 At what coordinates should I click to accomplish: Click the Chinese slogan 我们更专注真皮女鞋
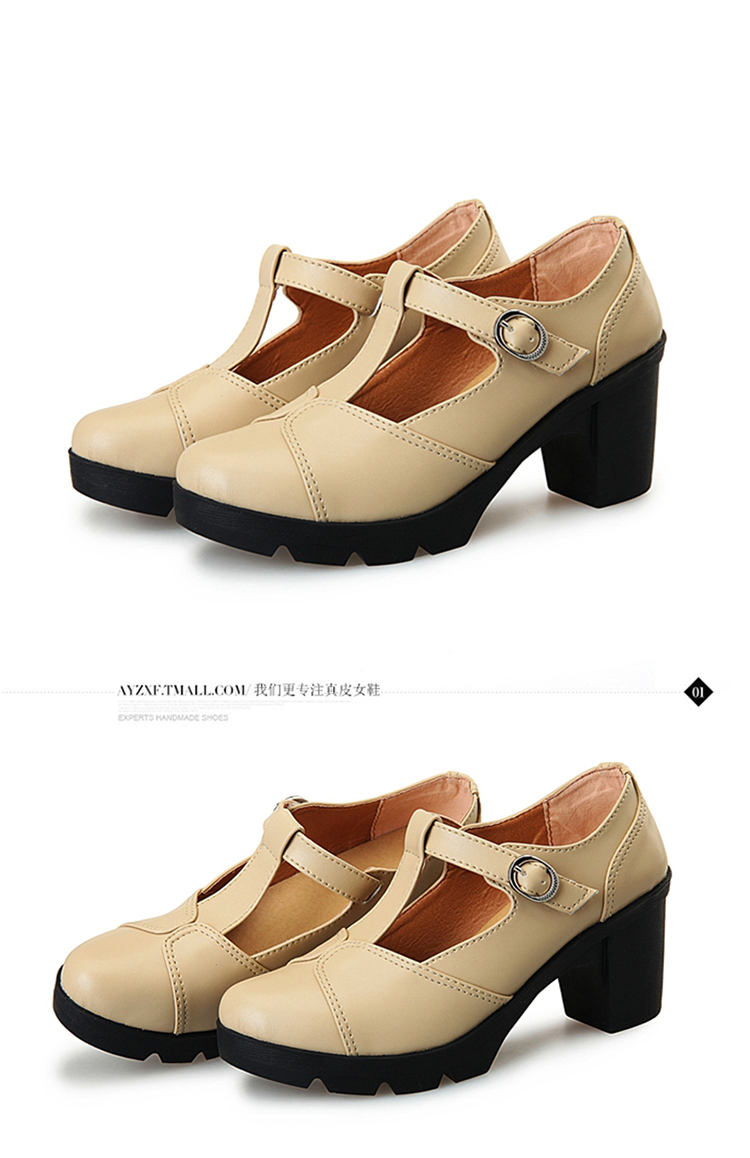coord(317,691)
